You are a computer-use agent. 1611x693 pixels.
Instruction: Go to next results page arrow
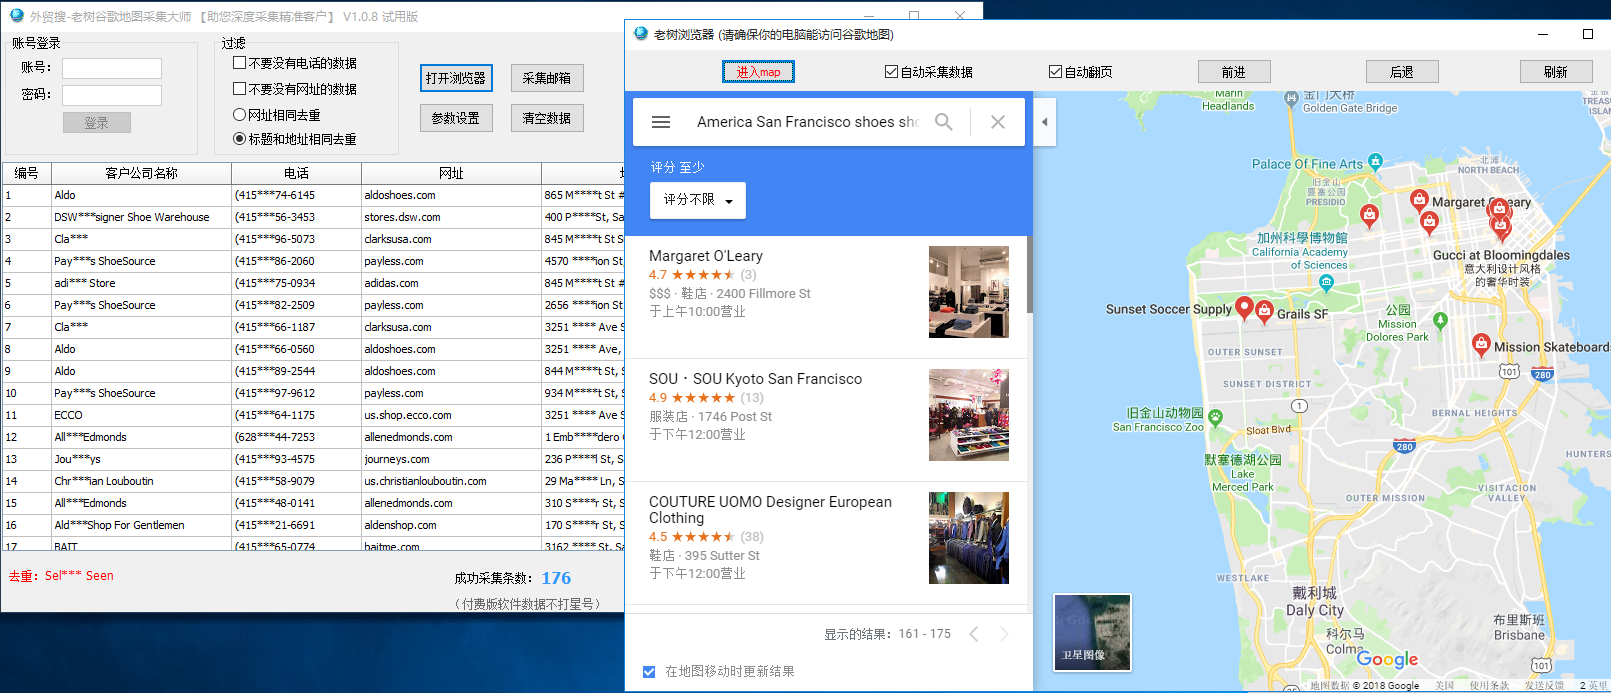click(x=1003, y=634)
